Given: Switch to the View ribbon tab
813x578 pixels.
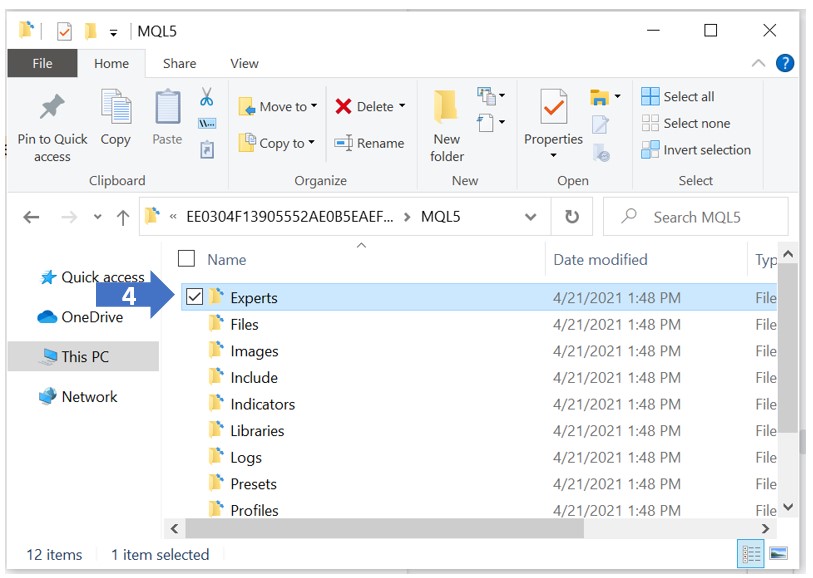Looking at the screenshot, I should [x=244, y=63].
